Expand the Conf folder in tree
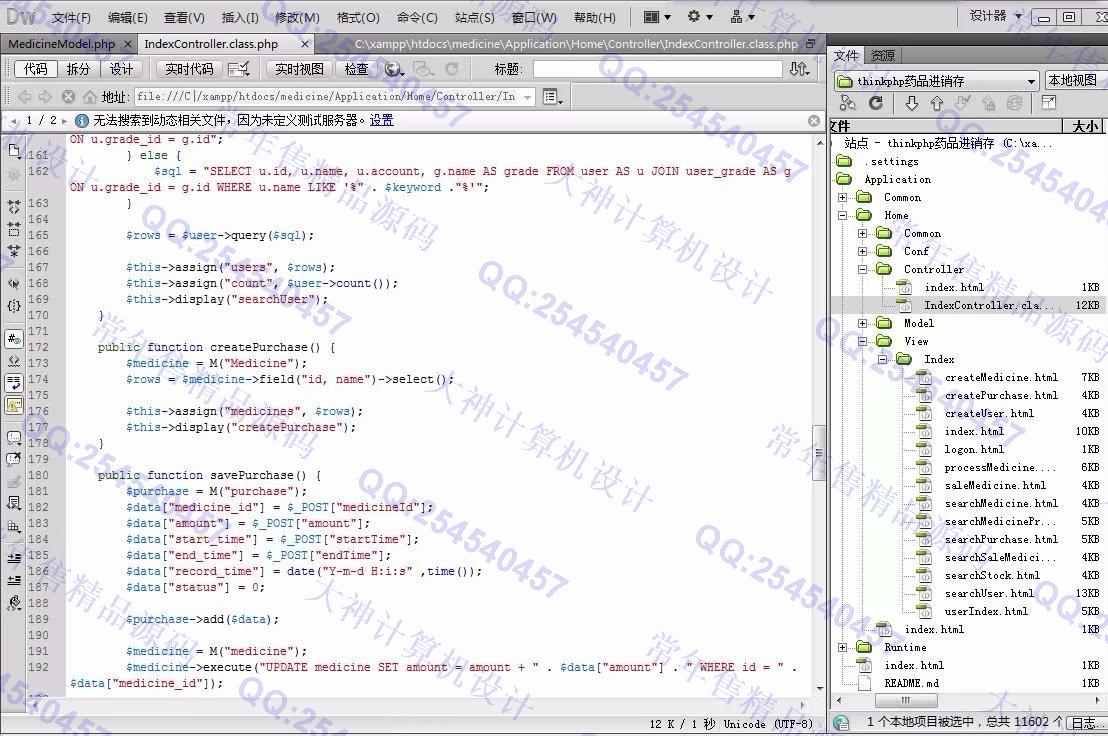 pyautogui.click(x=862, y=251)
